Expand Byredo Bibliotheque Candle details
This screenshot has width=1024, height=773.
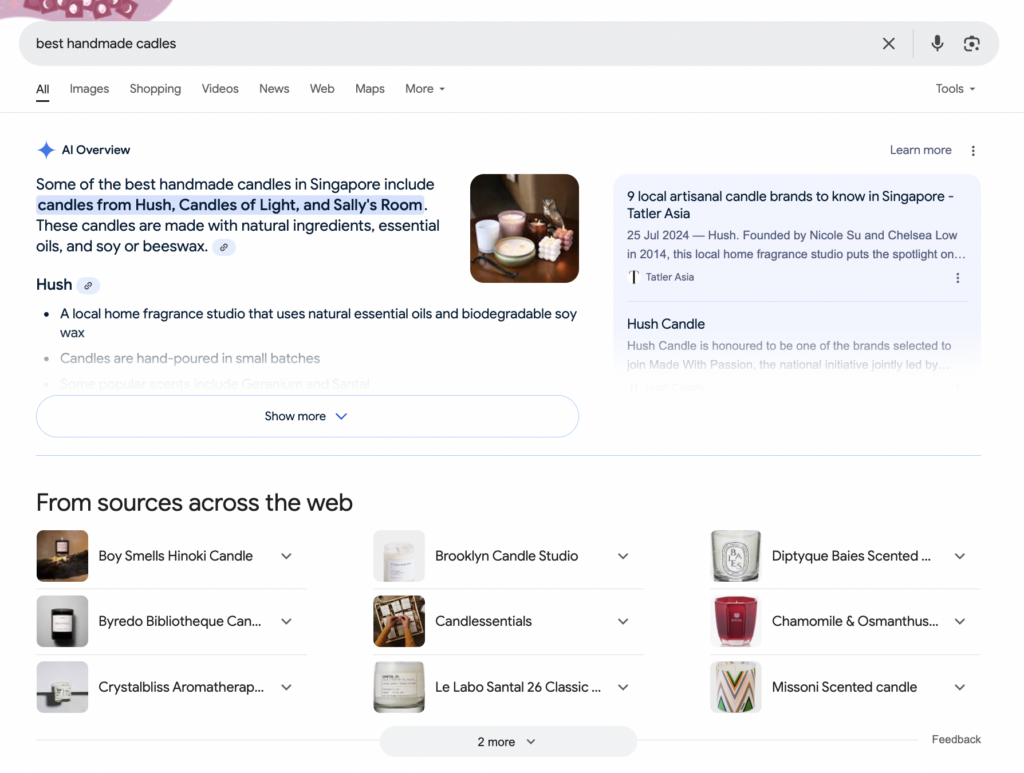(286, 622)
